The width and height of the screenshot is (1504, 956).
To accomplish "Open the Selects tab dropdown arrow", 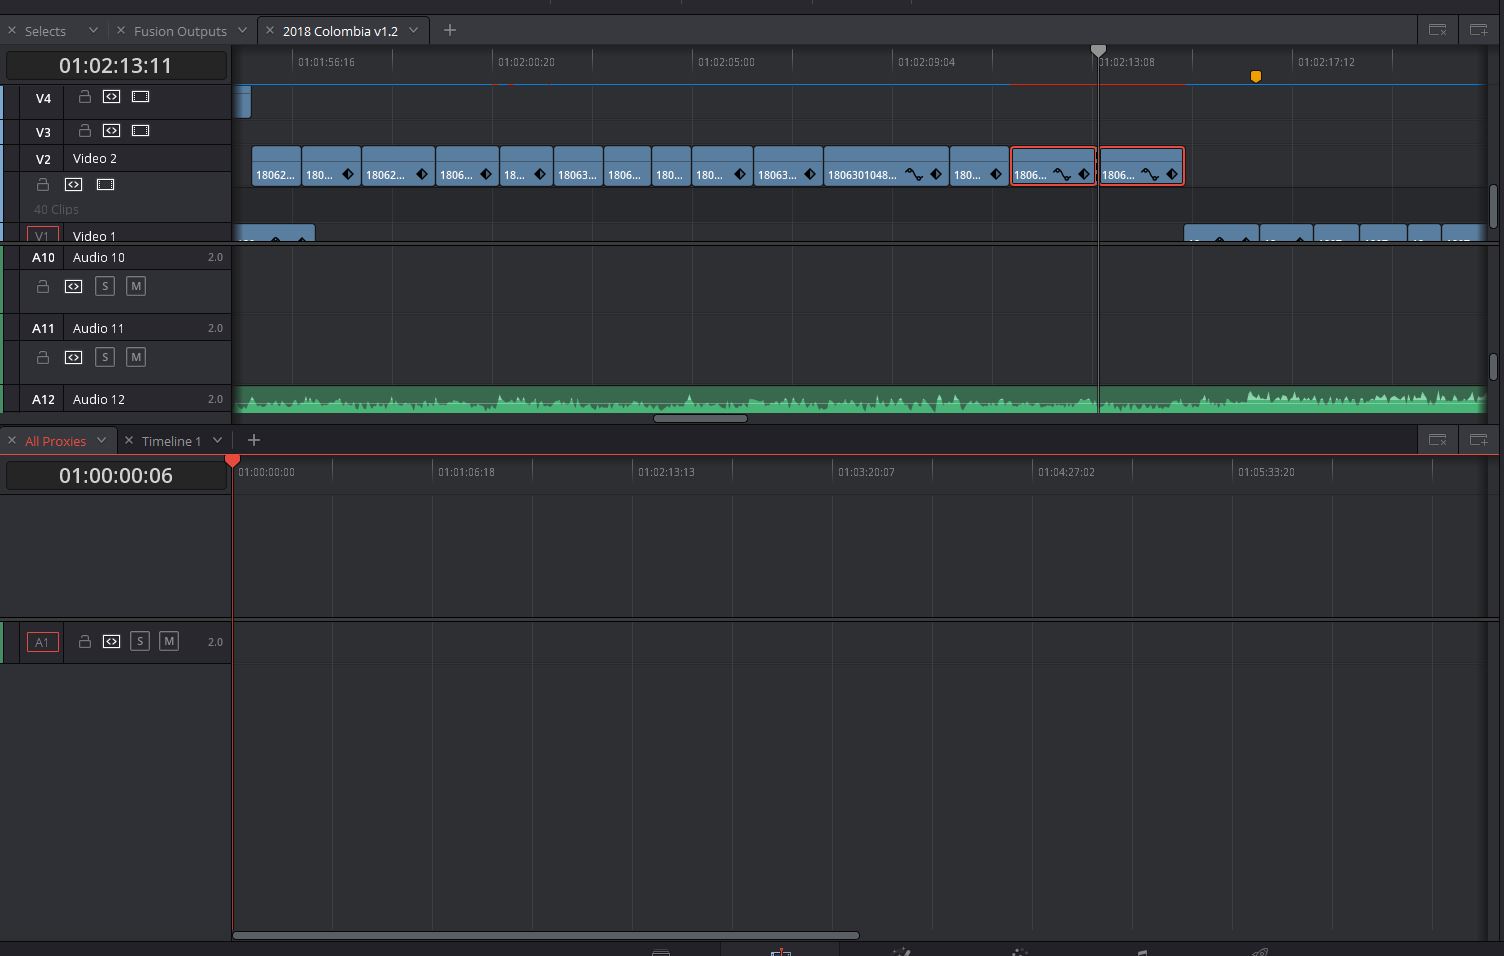I will pos(93,31).
